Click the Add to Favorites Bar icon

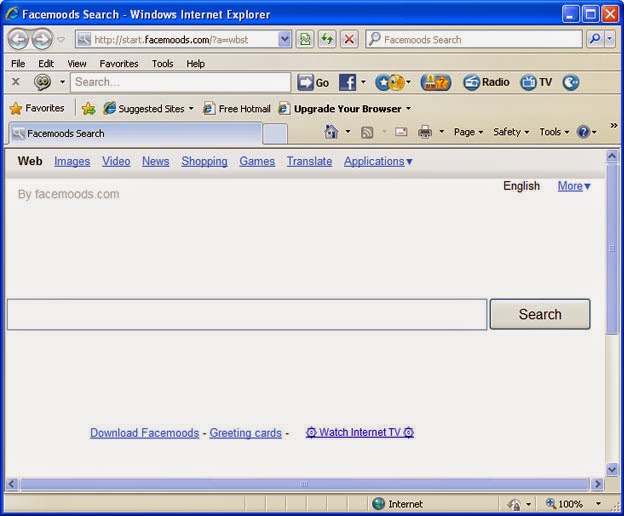[x=88, y=108]
